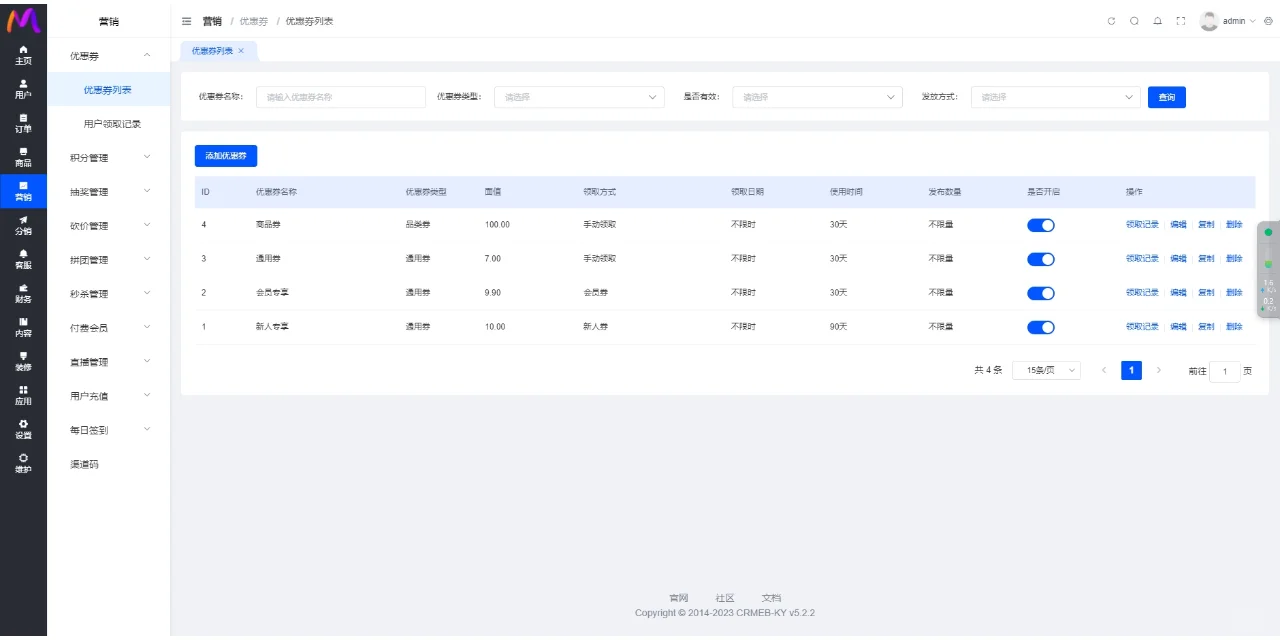This screenshot has width=1280, height=640.
Task: Focus the 优惠券名称 input field
Action: 341,97
